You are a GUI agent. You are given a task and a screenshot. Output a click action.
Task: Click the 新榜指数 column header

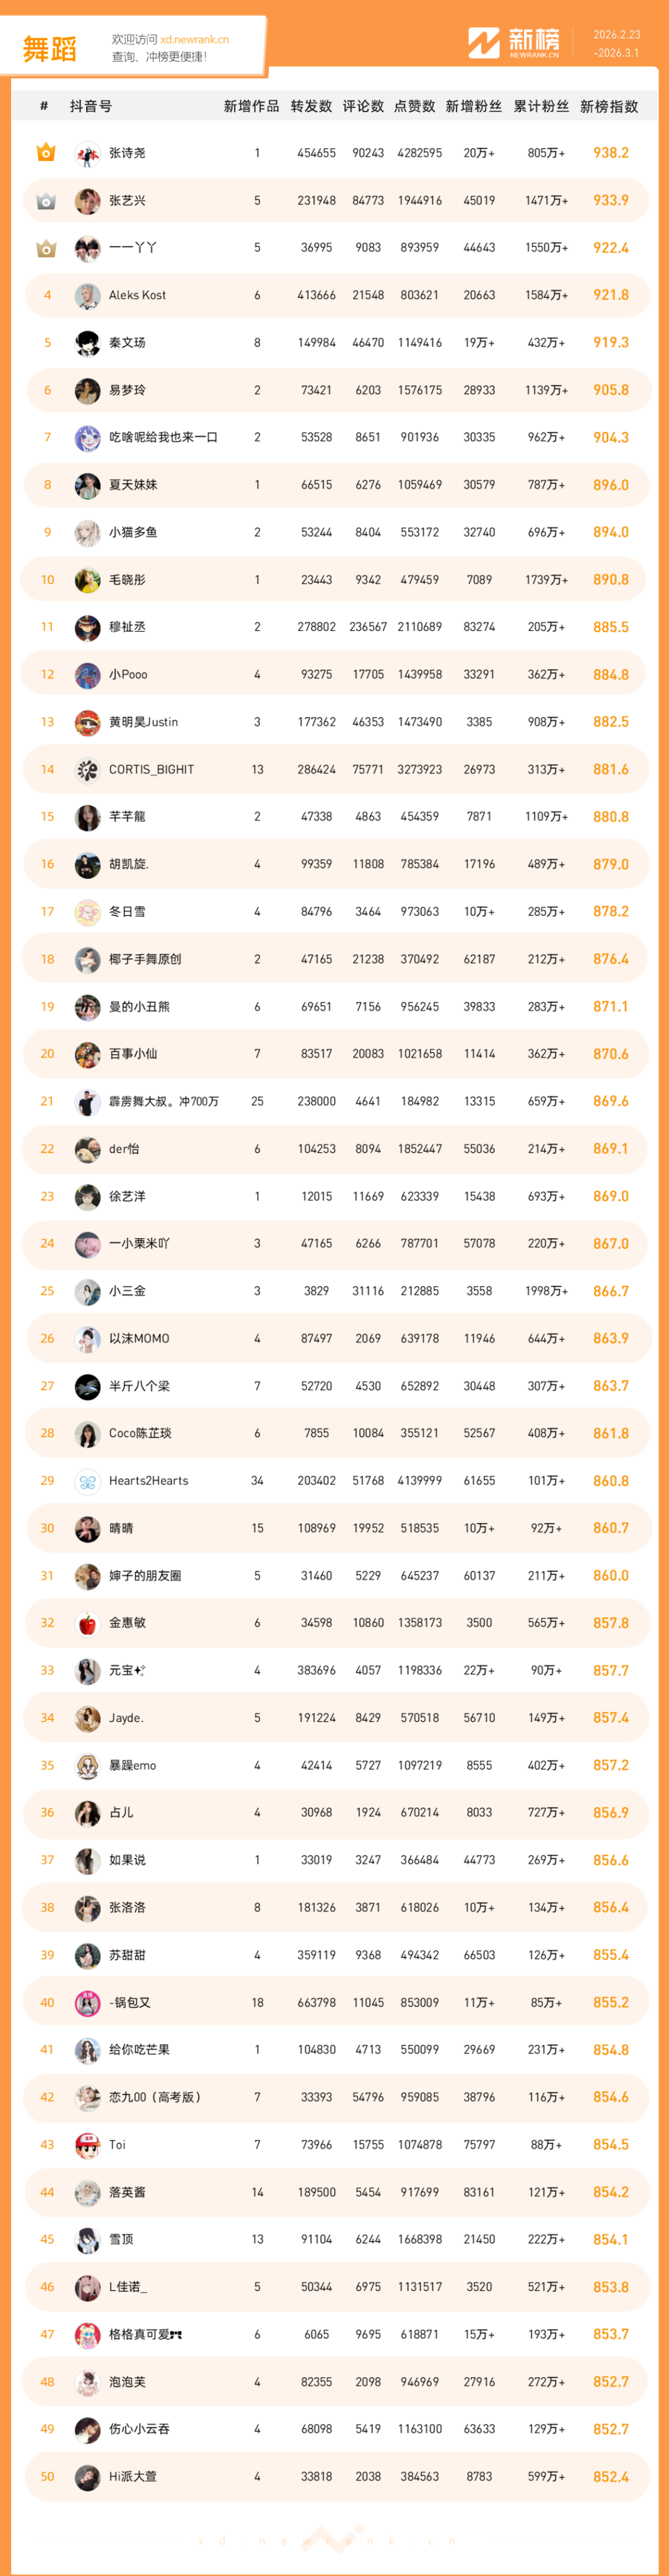pyautogui.click(x=608, y=106)
